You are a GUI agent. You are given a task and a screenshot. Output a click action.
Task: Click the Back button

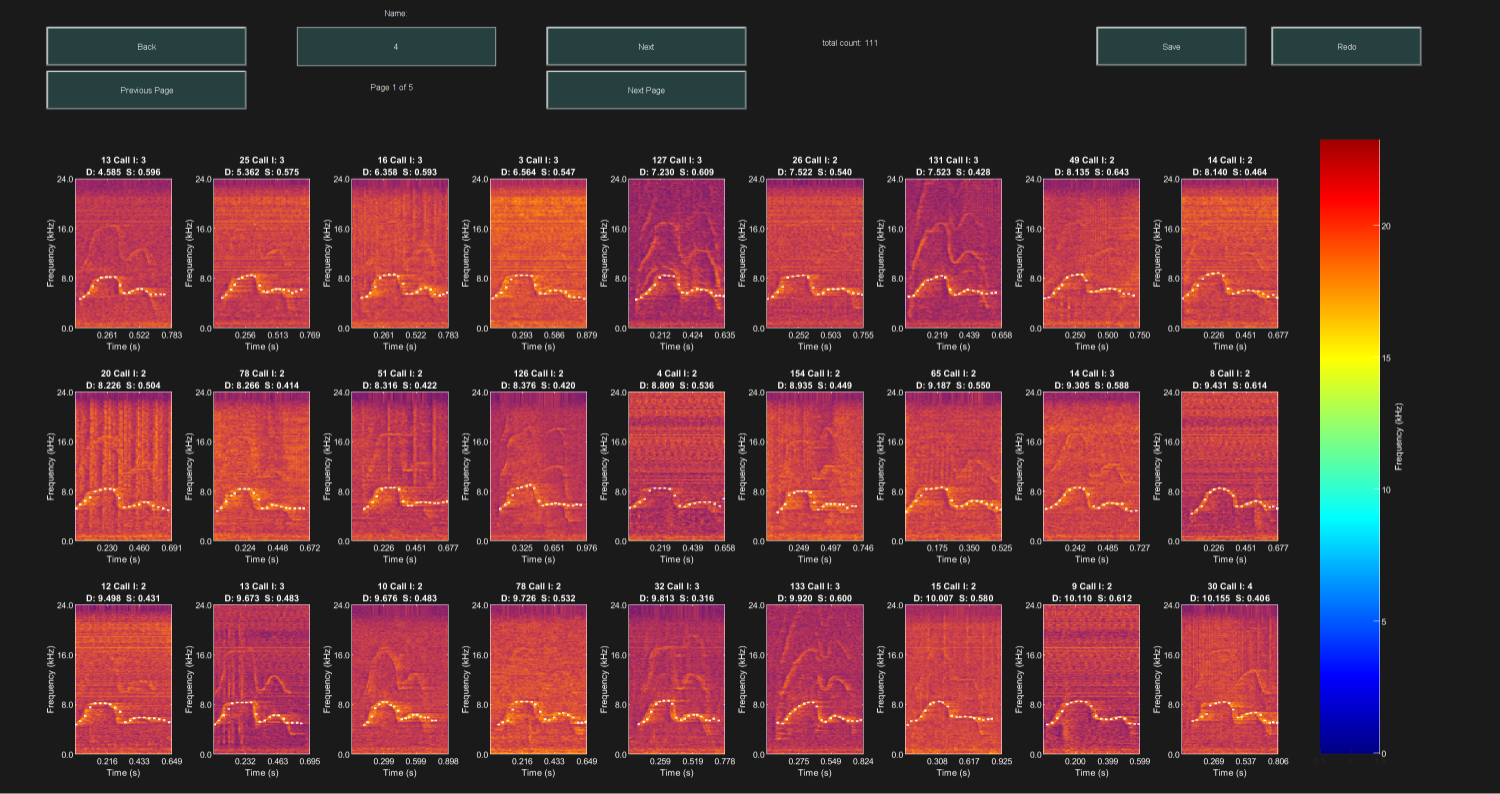[x=146, y=46]
